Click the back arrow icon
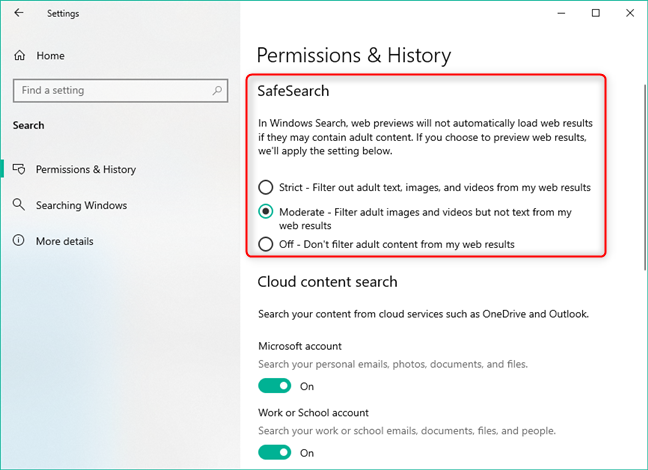Viewport: 648px width, 470px height. click(x=19, y=13)
